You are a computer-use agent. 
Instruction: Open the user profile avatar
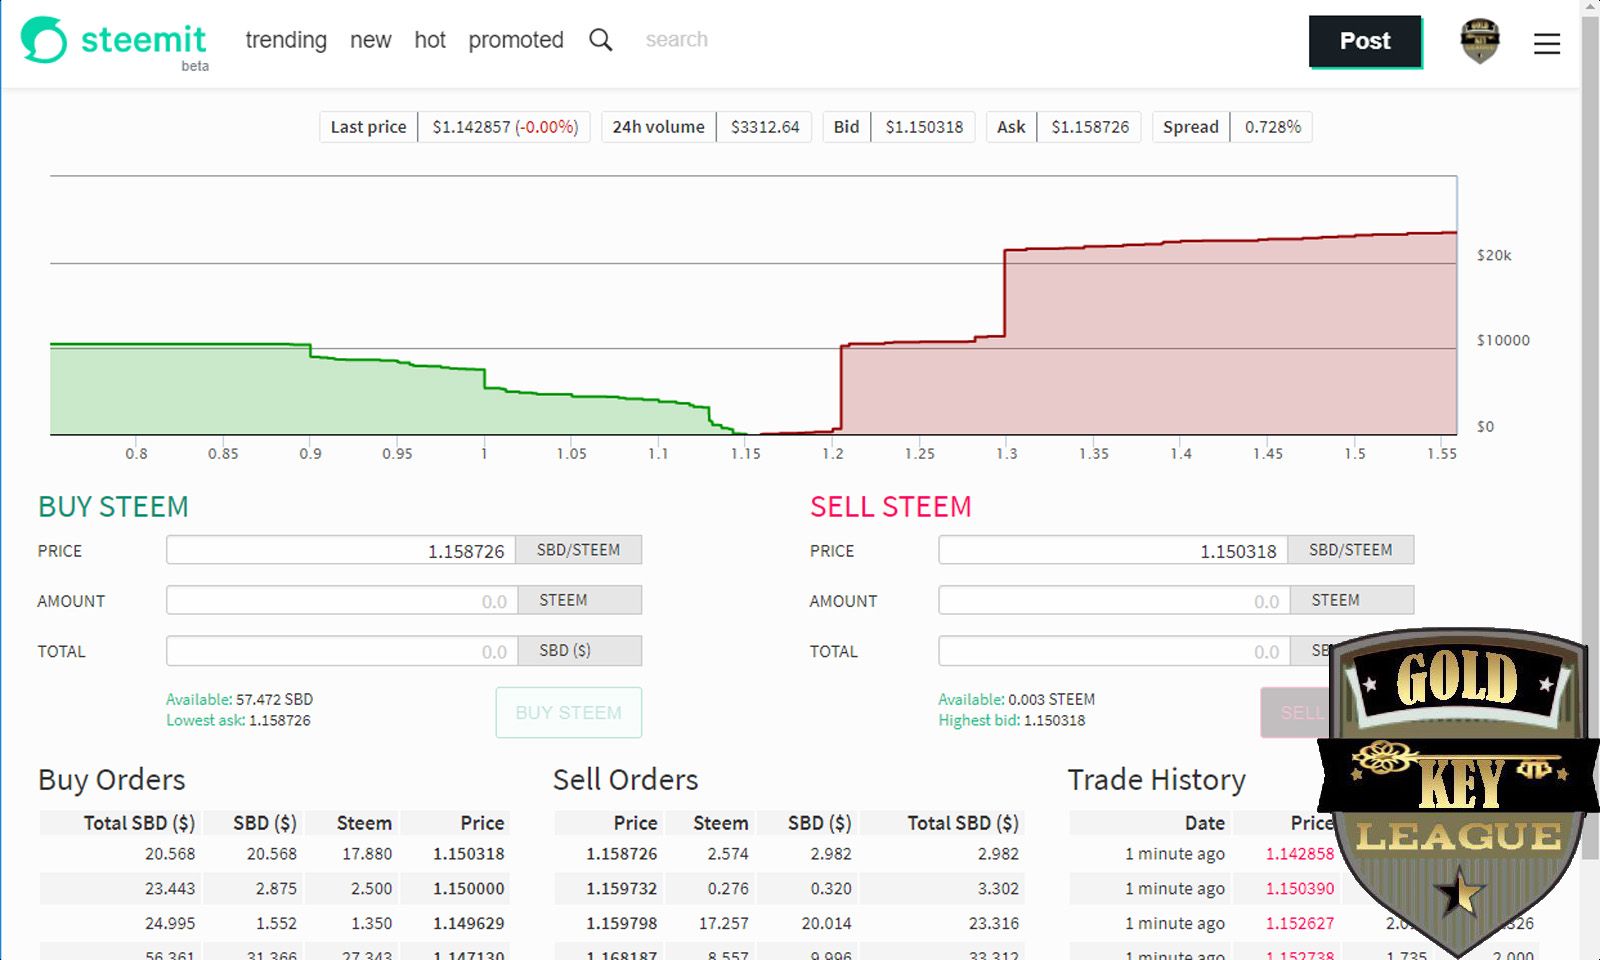(x=1480, y=41)
